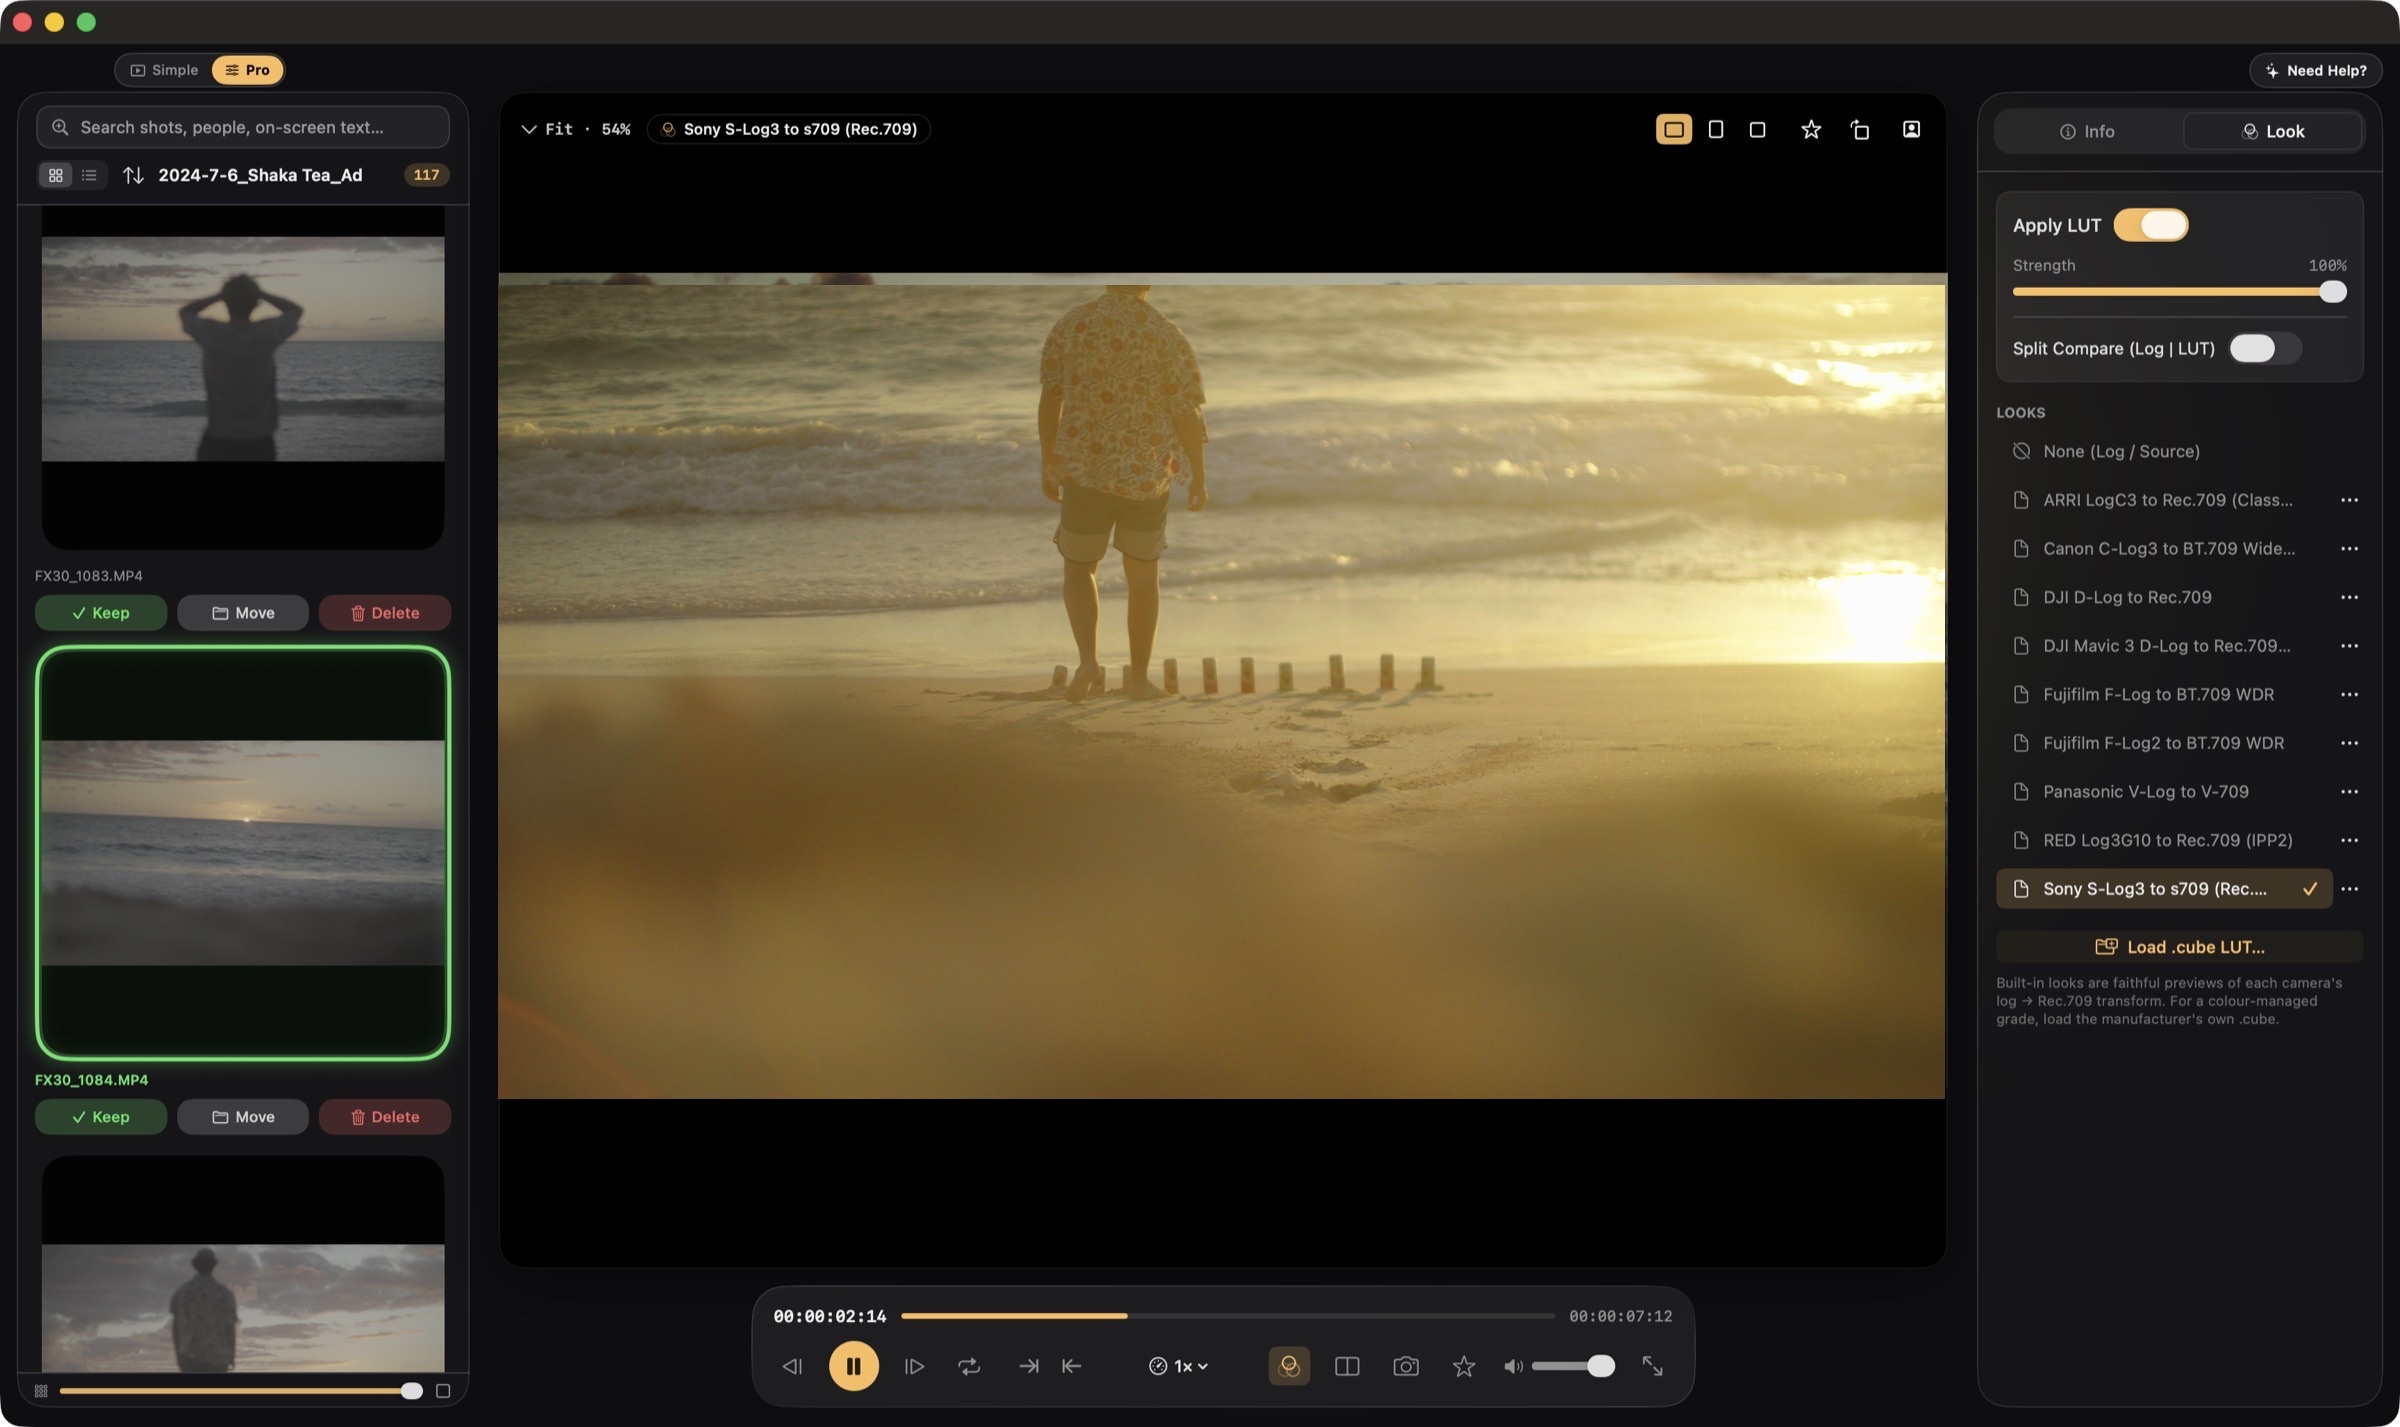Toggle loop playback
This screenshot has width=2400, height=1427.
969,1366
